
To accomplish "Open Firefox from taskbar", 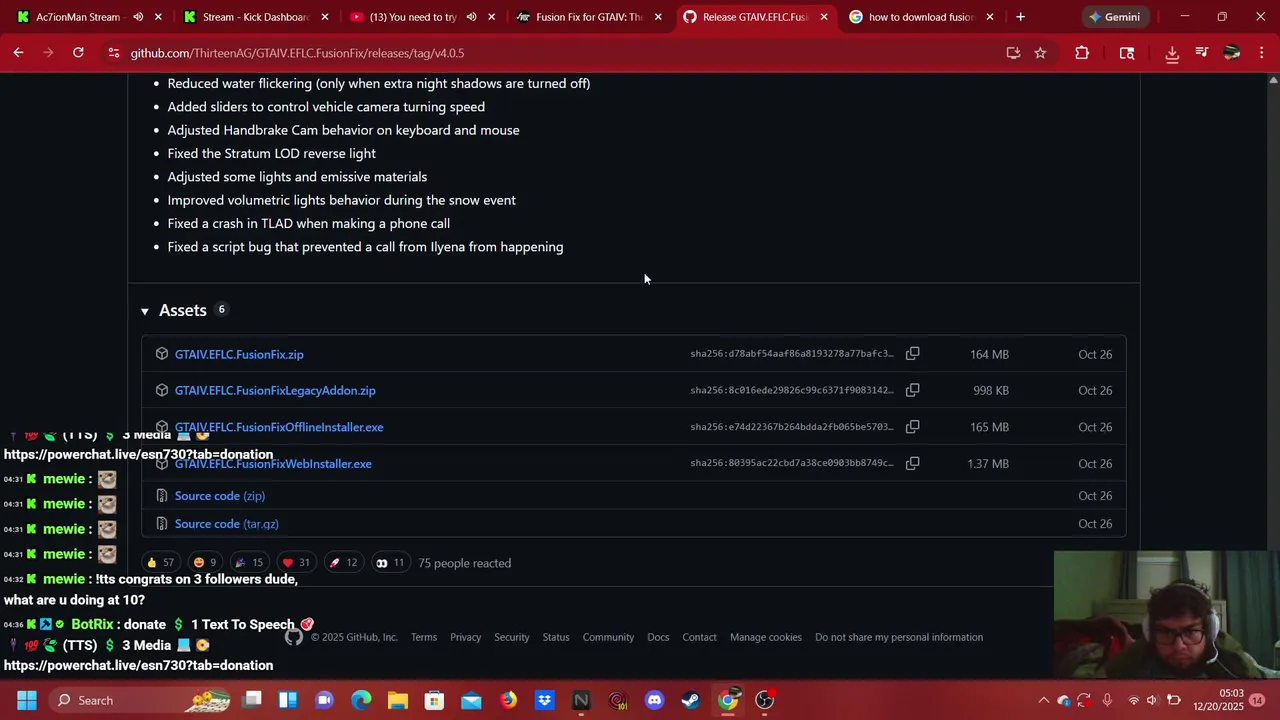I will click(508, 700).
